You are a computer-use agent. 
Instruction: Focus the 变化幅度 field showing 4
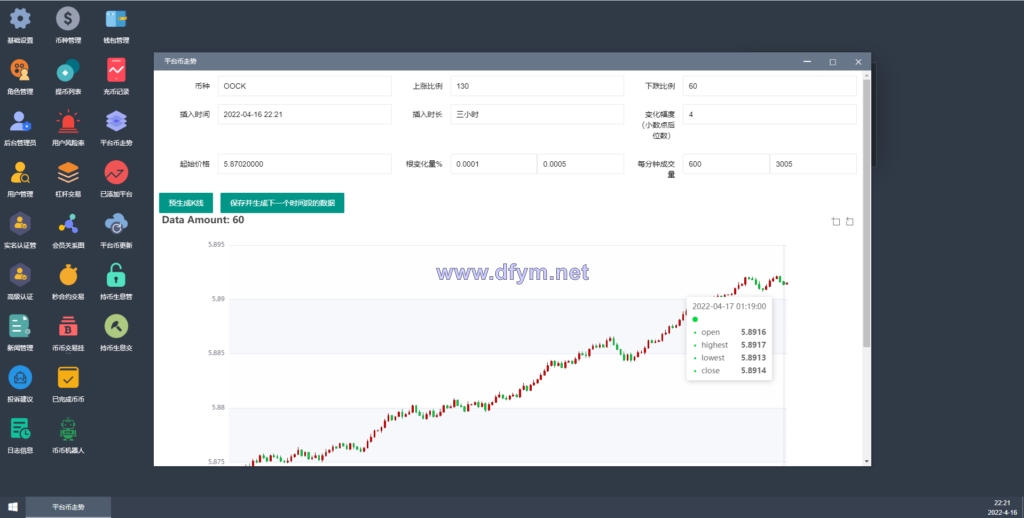pyautogui.click(x=769, y=114)
